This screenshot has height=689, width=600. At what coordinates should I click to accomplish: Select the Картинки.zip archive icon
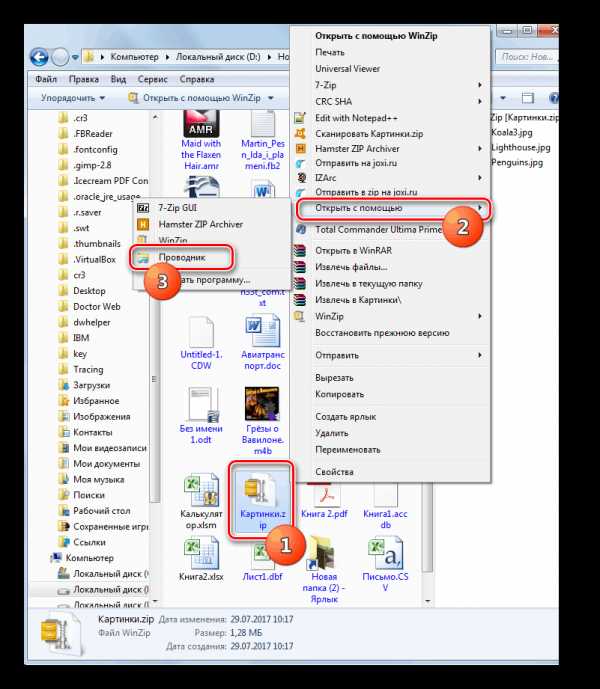click(x=260, y=488)
